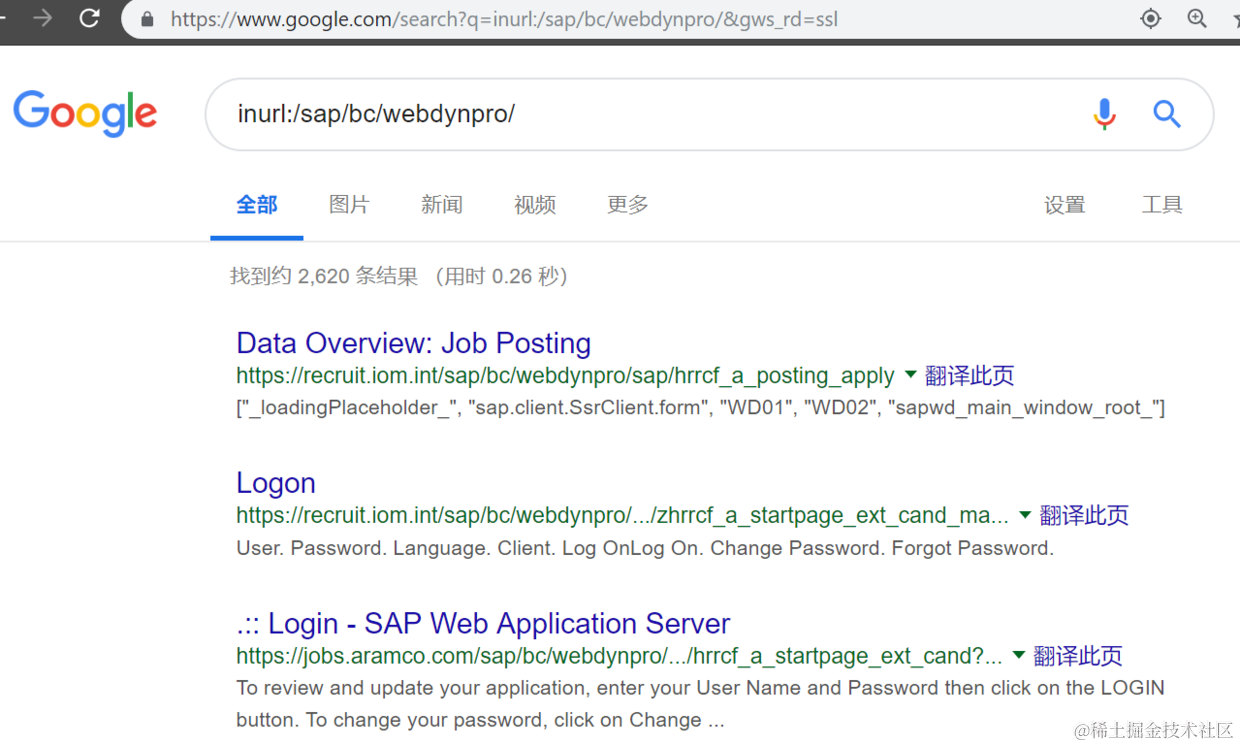Open Login - SAP Web Application Server result
This screenshot has height=747, width=1240.
click(x=483, y=624)
